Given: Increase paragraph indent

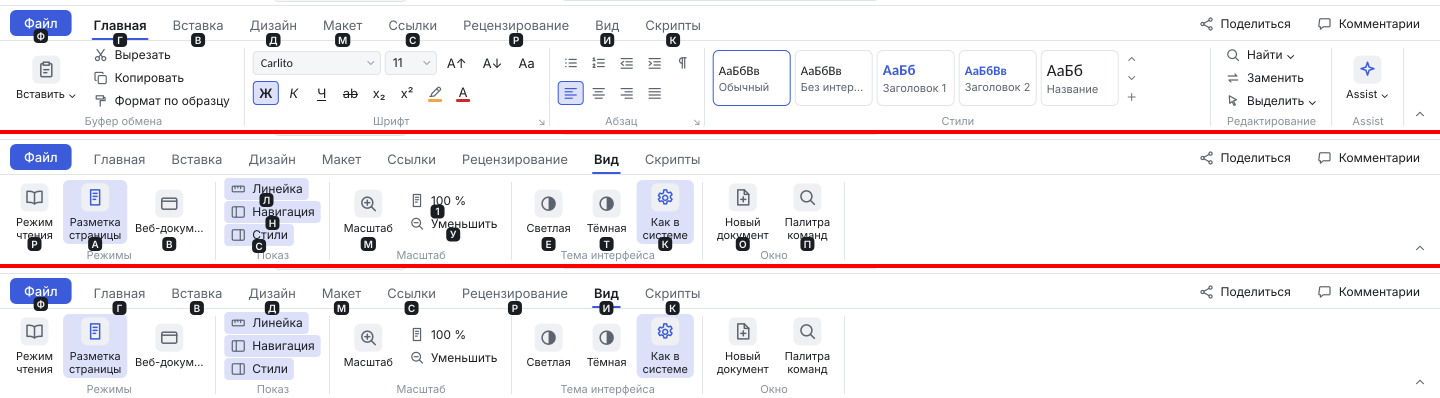Looking at the screenshot, I should (655, 63).
